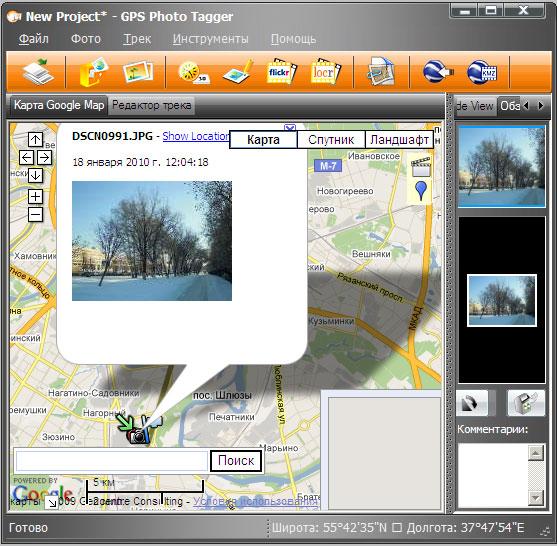The image size is (557, 546).
Task: Click the M-7 highway label on map
Action: (328, 166)
